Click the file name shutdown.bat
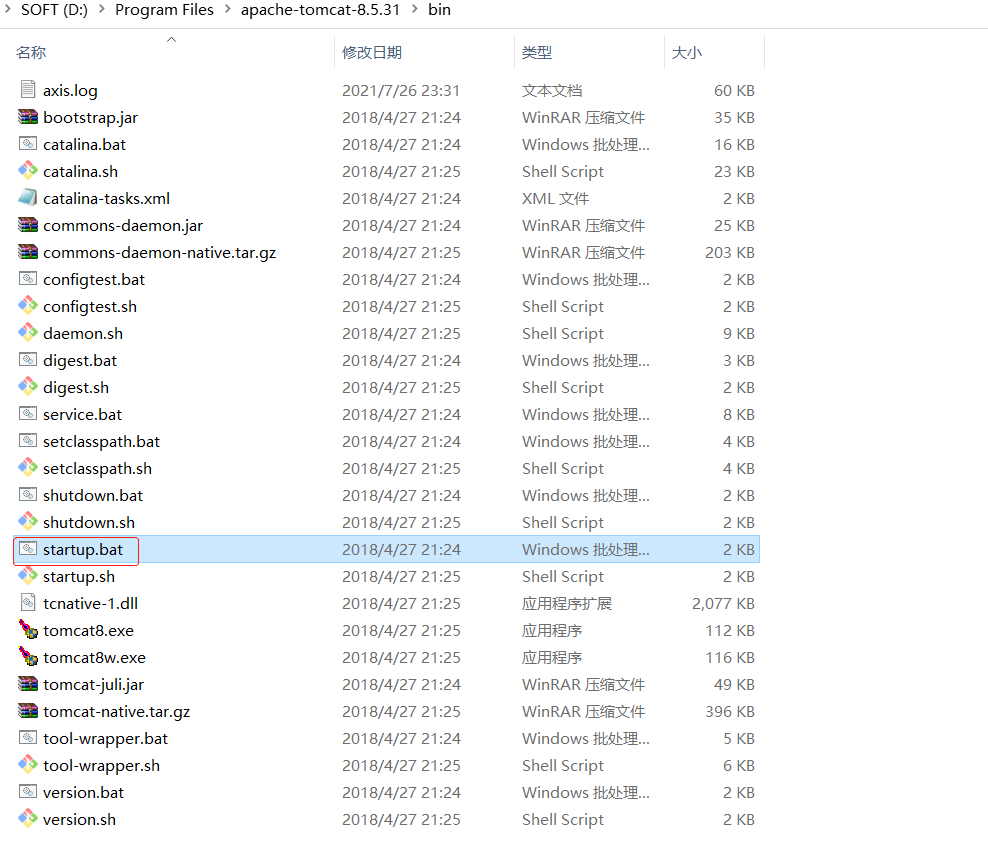 click(93, 495)
